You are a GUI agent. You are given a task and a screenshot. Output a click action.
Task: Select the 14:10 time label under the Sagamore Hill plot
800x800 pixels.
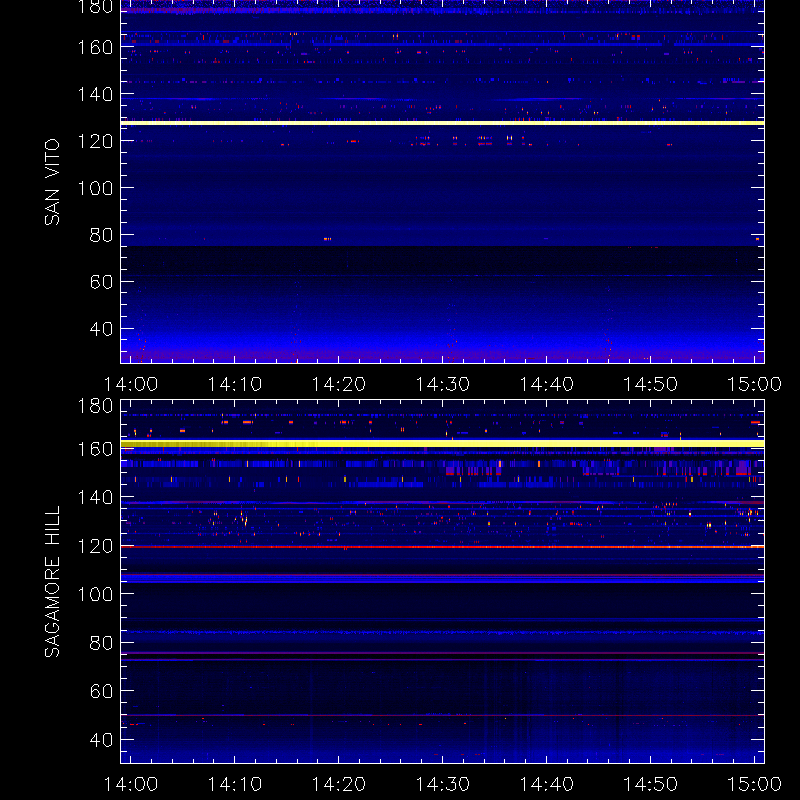234,784
